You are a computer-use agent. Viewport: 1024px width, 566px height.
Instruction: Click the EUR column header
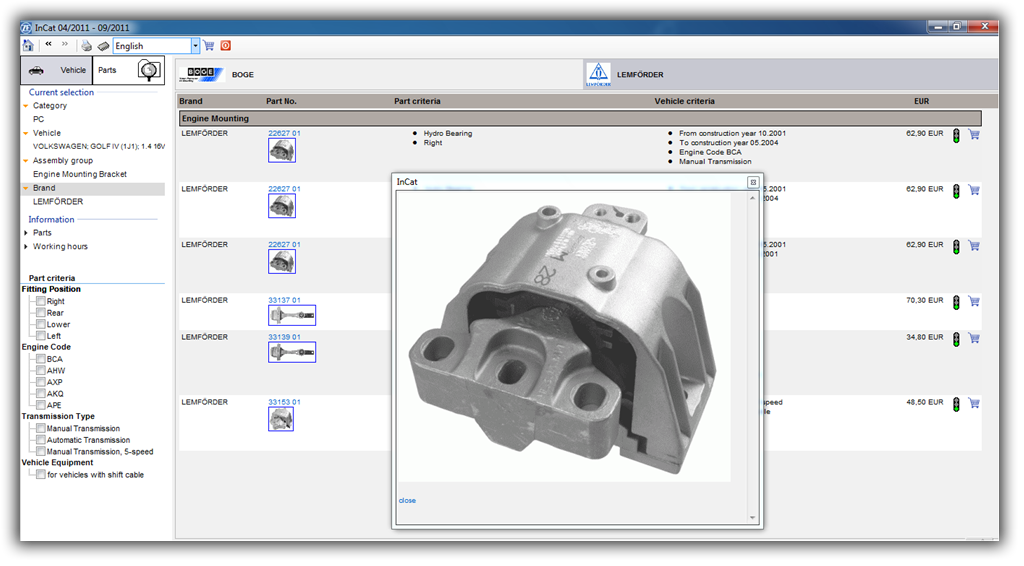click(921, 101)
